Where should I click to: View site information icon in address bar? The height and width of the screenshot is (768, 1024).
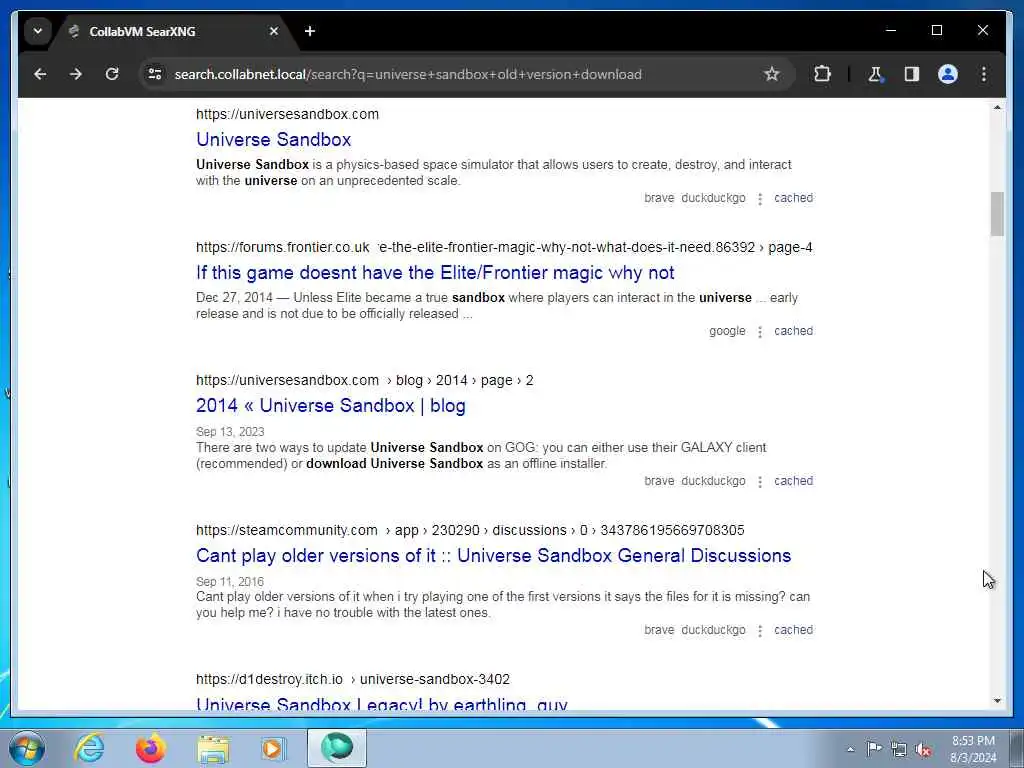(155, 74)
